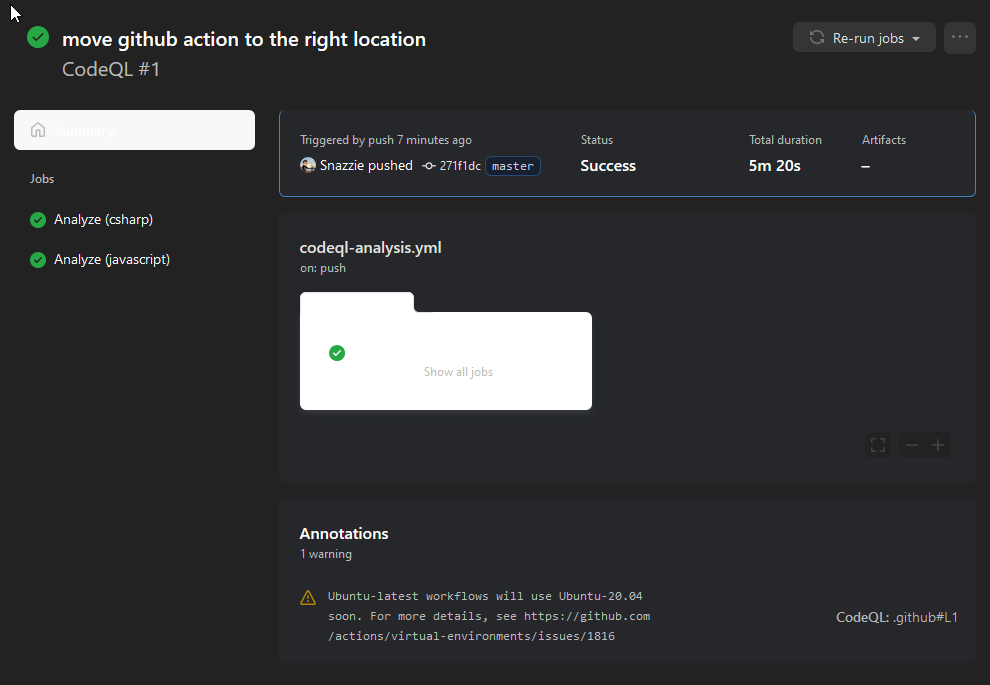The image size is (990, 685).
Task: Click the Analyze (javascript) green check icon
Action: [38, 259]
